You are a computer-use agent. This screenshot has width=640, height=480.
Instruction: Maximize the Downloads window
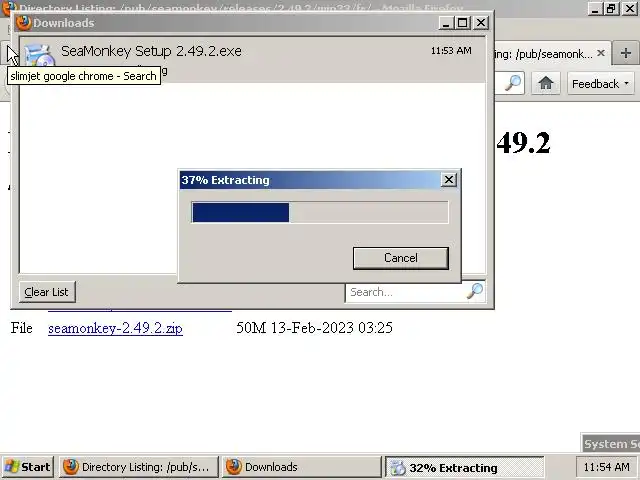tap(463, 23)
